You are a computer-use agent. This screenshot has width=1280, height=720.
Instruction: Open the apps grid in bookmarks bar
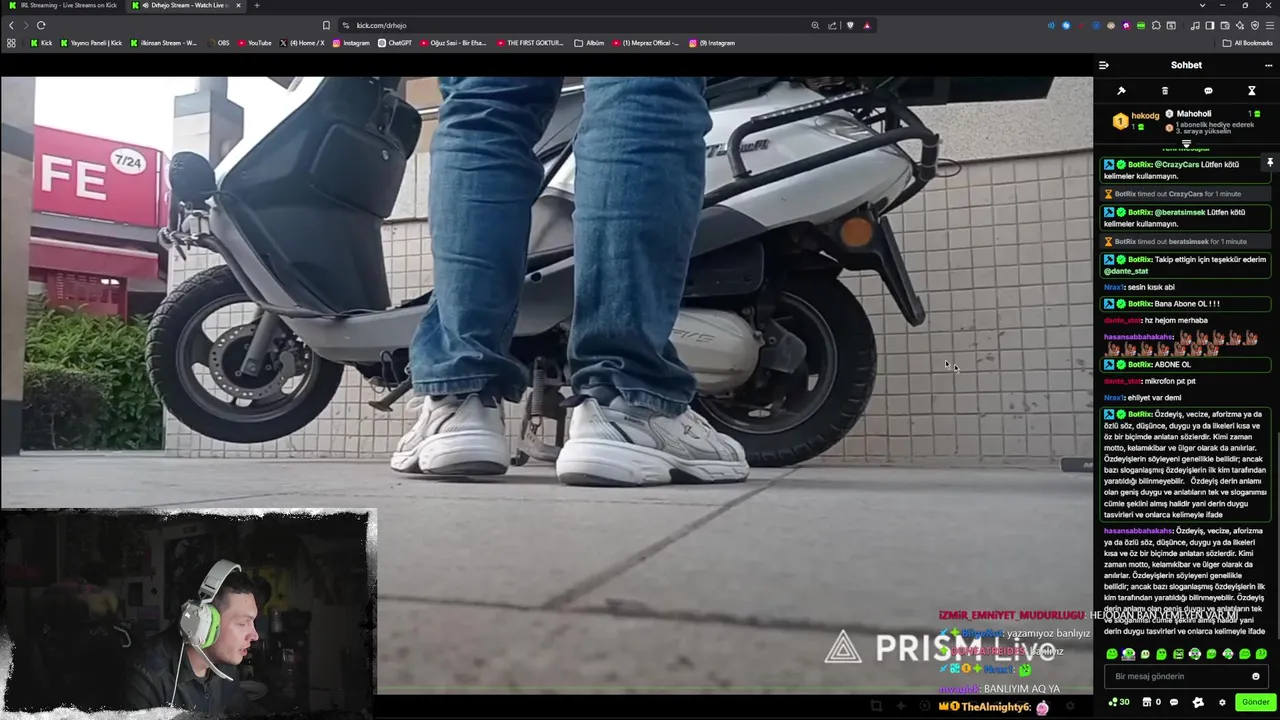click(11, 43)
